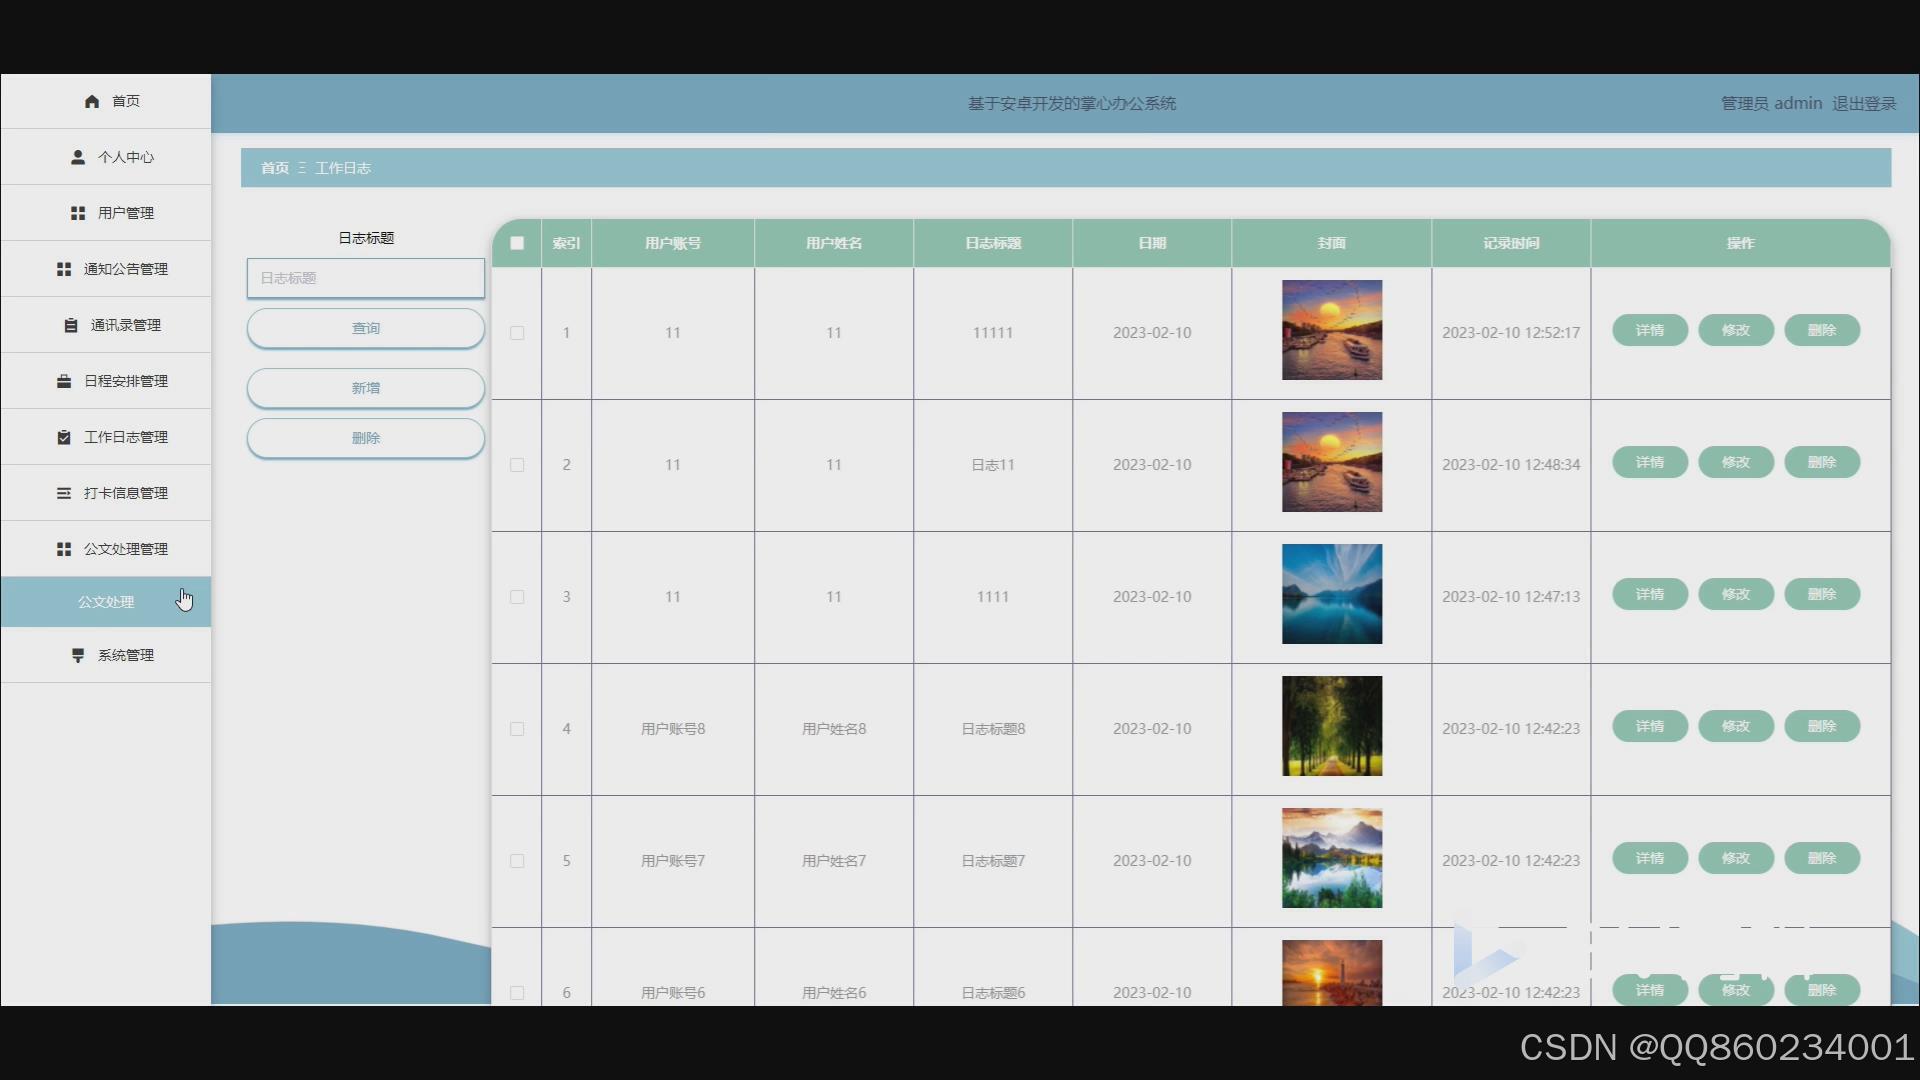Click the 日志标题 search input field
The image size is (1920, 1080).
click(366, 278)
